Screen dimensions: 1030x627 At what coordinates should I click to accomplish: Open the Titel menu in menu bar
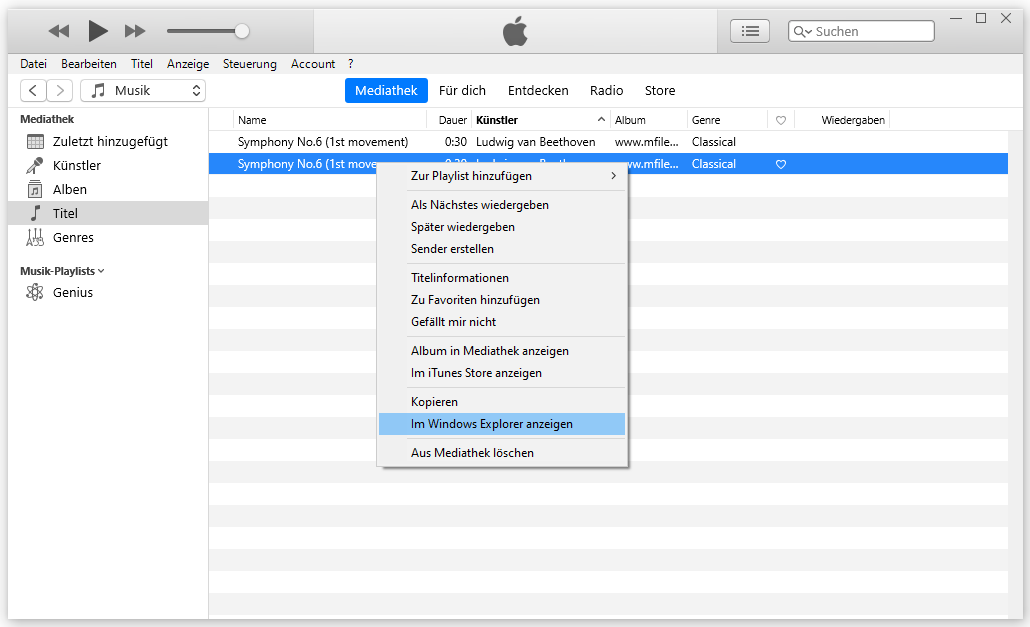click(142, 64)
